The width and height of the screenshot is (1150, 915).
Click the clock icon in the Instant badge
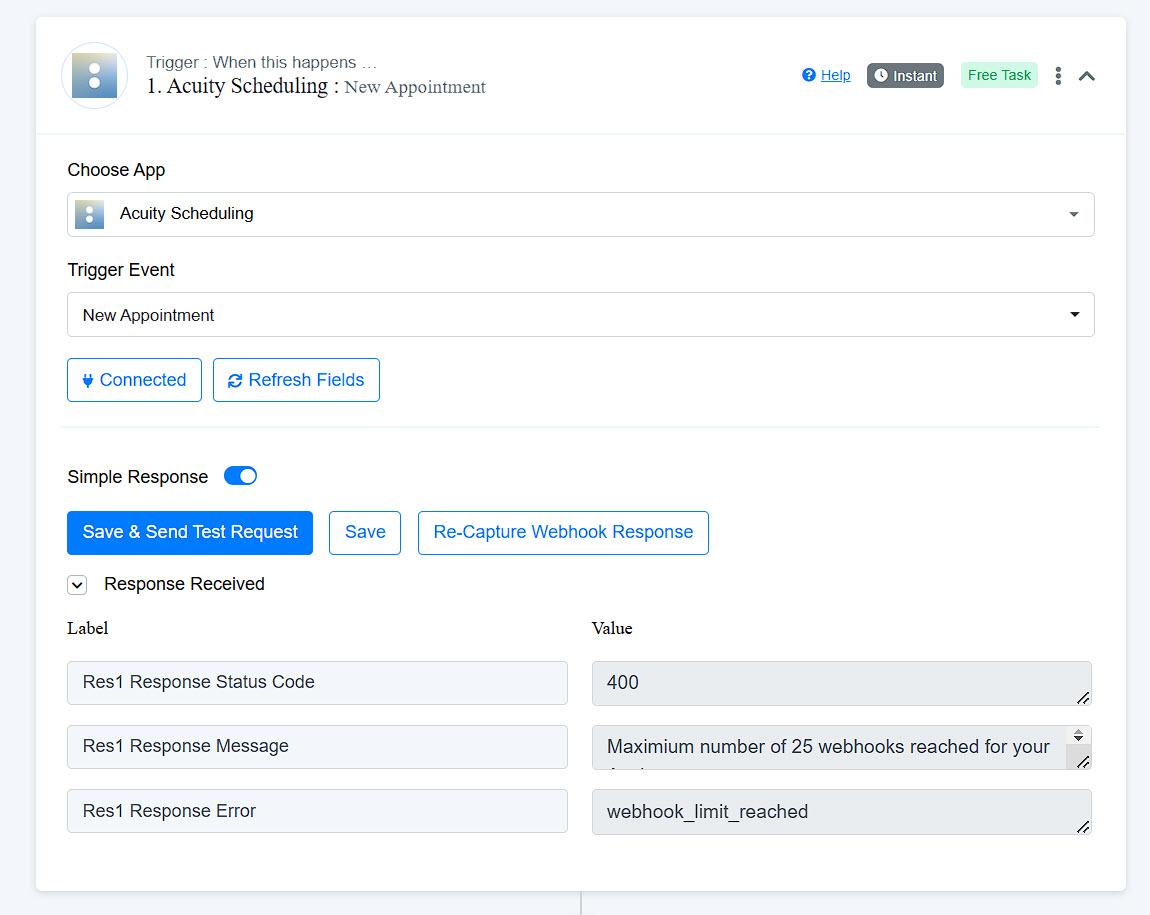click(881, 76)
